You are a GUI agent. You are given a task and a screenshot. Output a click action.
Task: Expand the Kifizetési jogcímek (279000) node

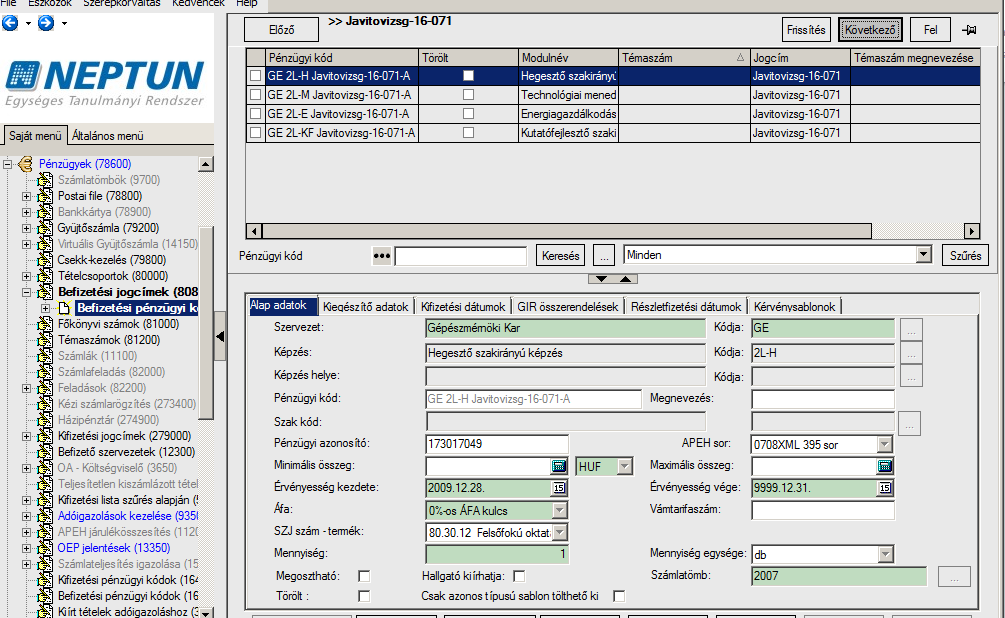pos(26,436)
